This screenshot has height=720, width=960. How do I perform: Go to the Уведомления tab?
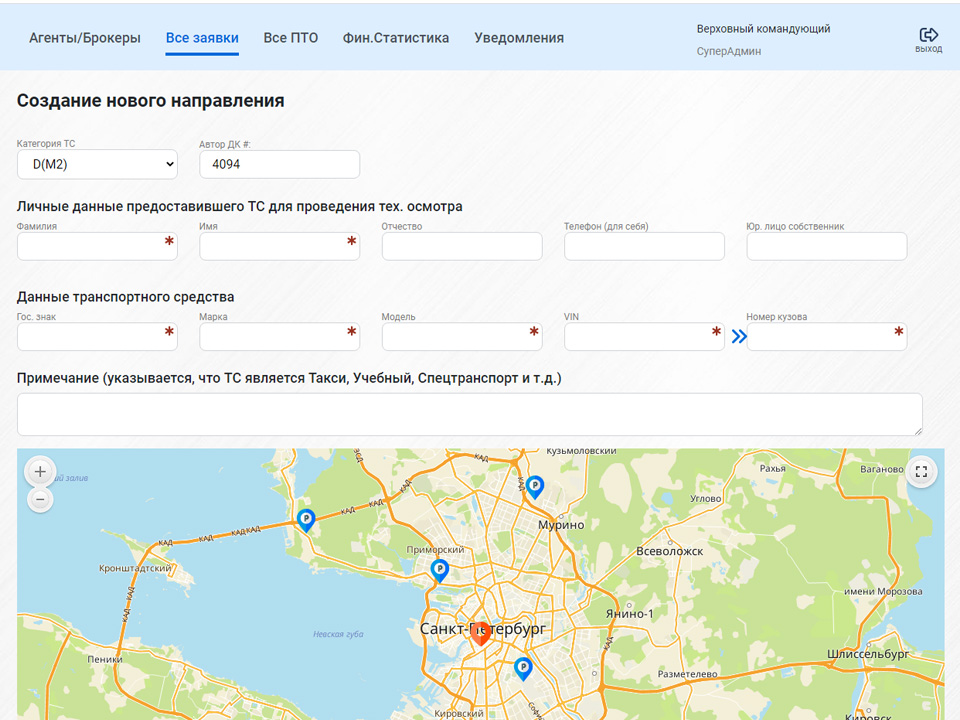pos(519,38)
